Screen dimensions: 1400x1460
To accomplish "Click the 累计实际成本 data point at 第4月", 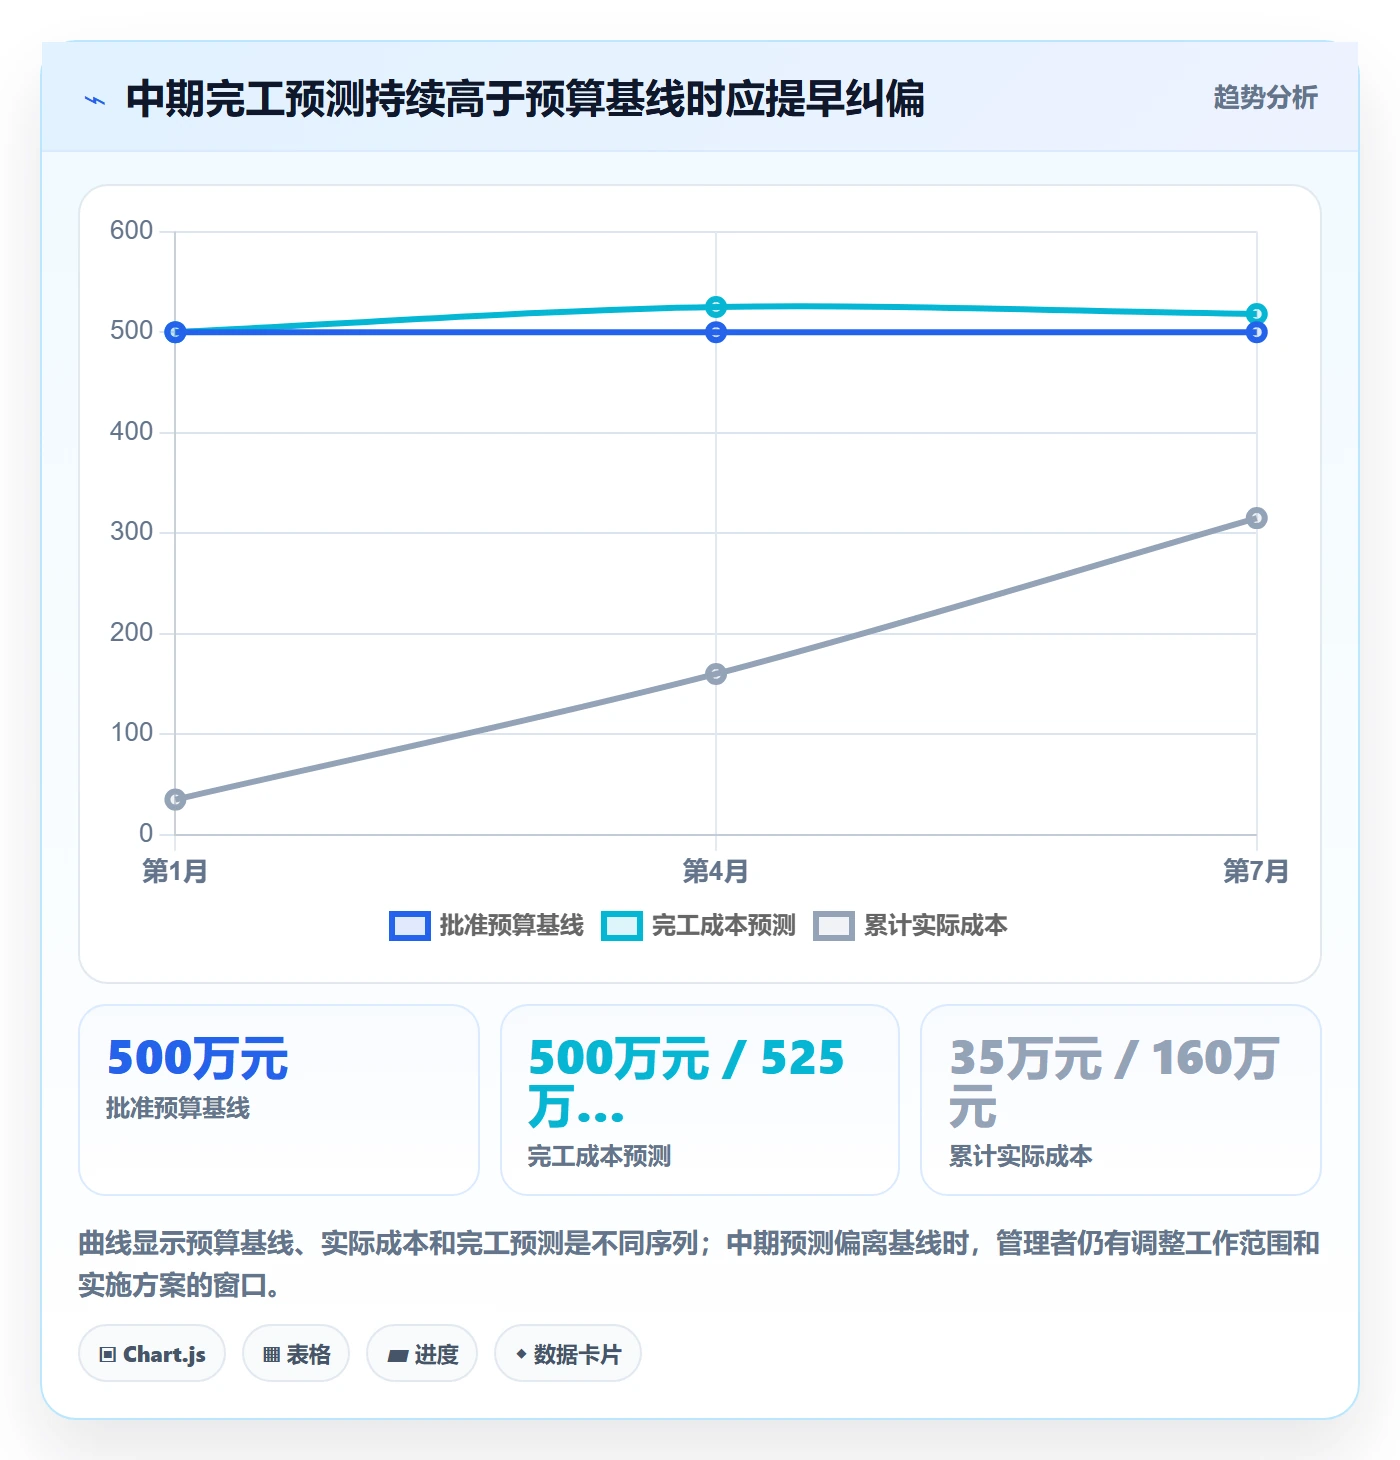I will pyautogui.click(x=716, y=674).
